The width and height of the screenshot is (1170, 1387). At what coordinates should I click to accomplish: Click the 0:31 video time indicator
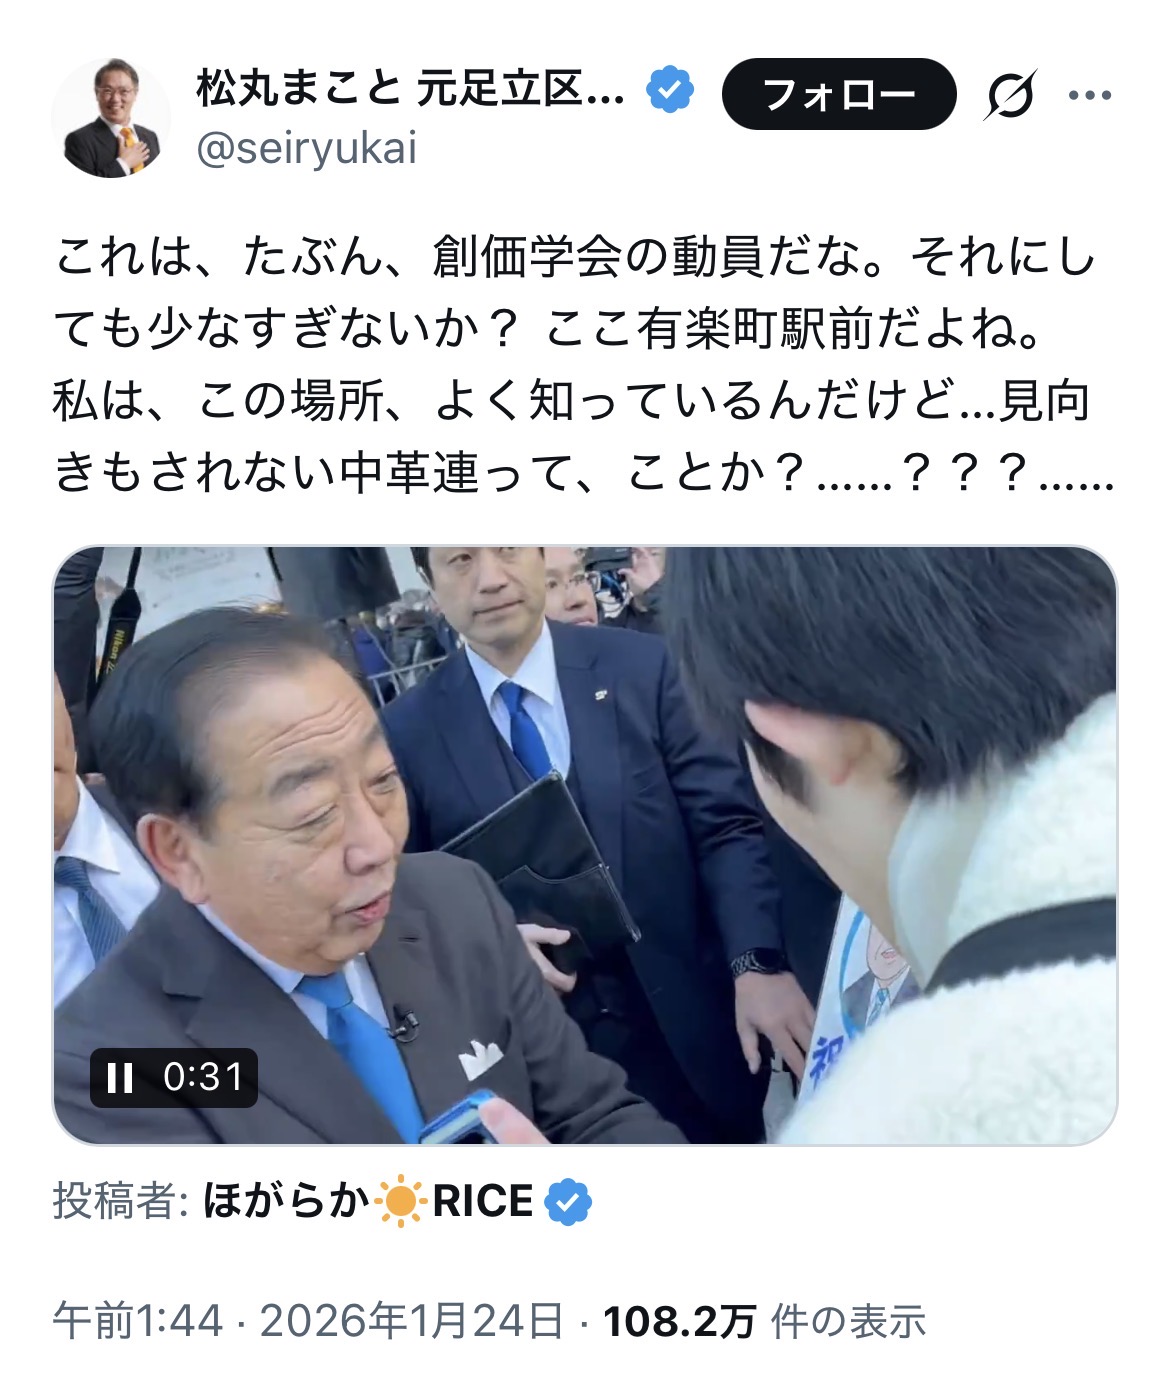click(x=204, y=1078)
